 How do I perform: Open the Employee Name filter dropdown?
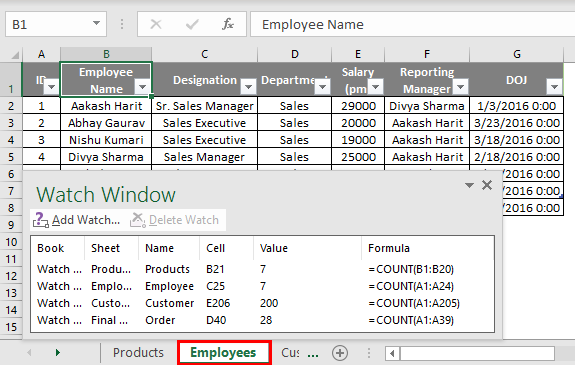[142, 87]
